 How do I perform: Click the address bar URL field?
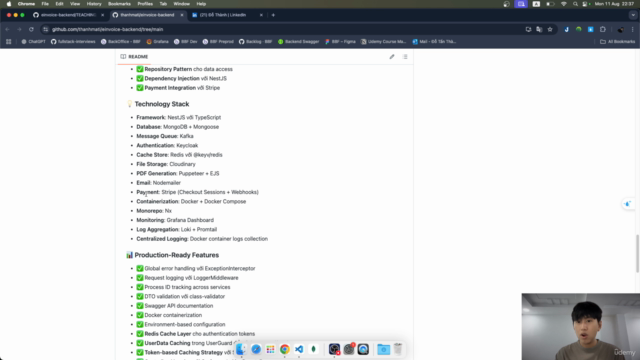tap(286, 29)
